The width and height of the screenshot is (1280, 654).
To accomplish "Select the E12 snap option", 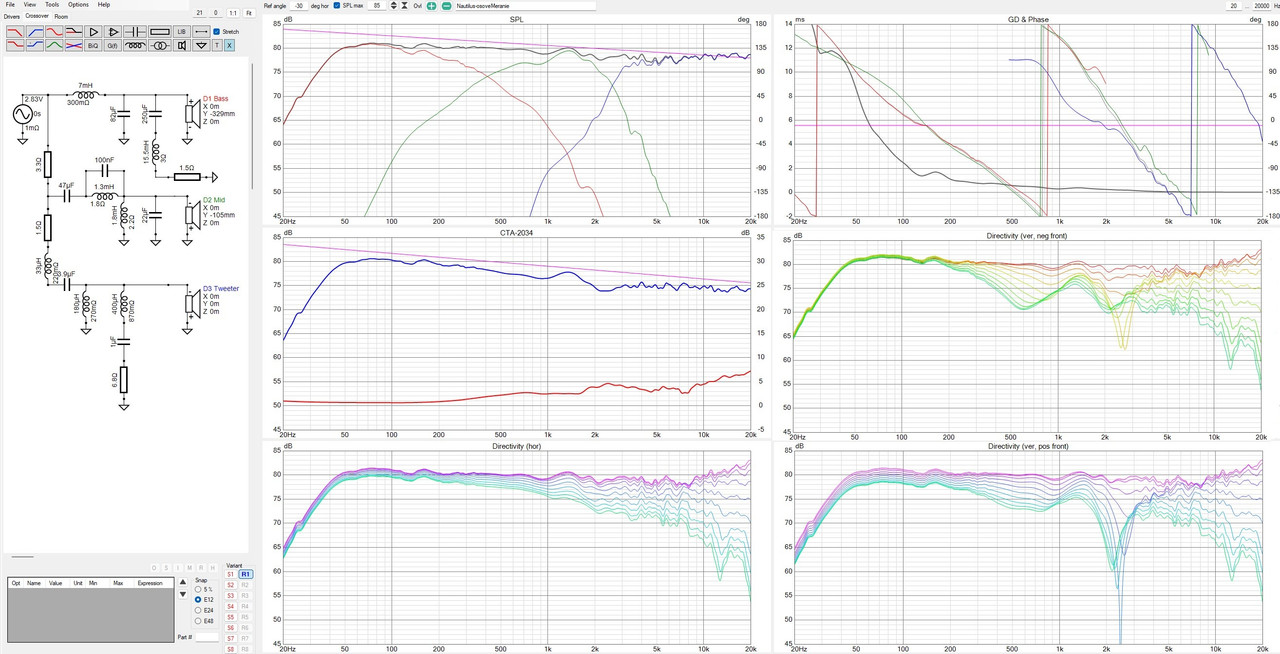I will (x=198, y=599).
